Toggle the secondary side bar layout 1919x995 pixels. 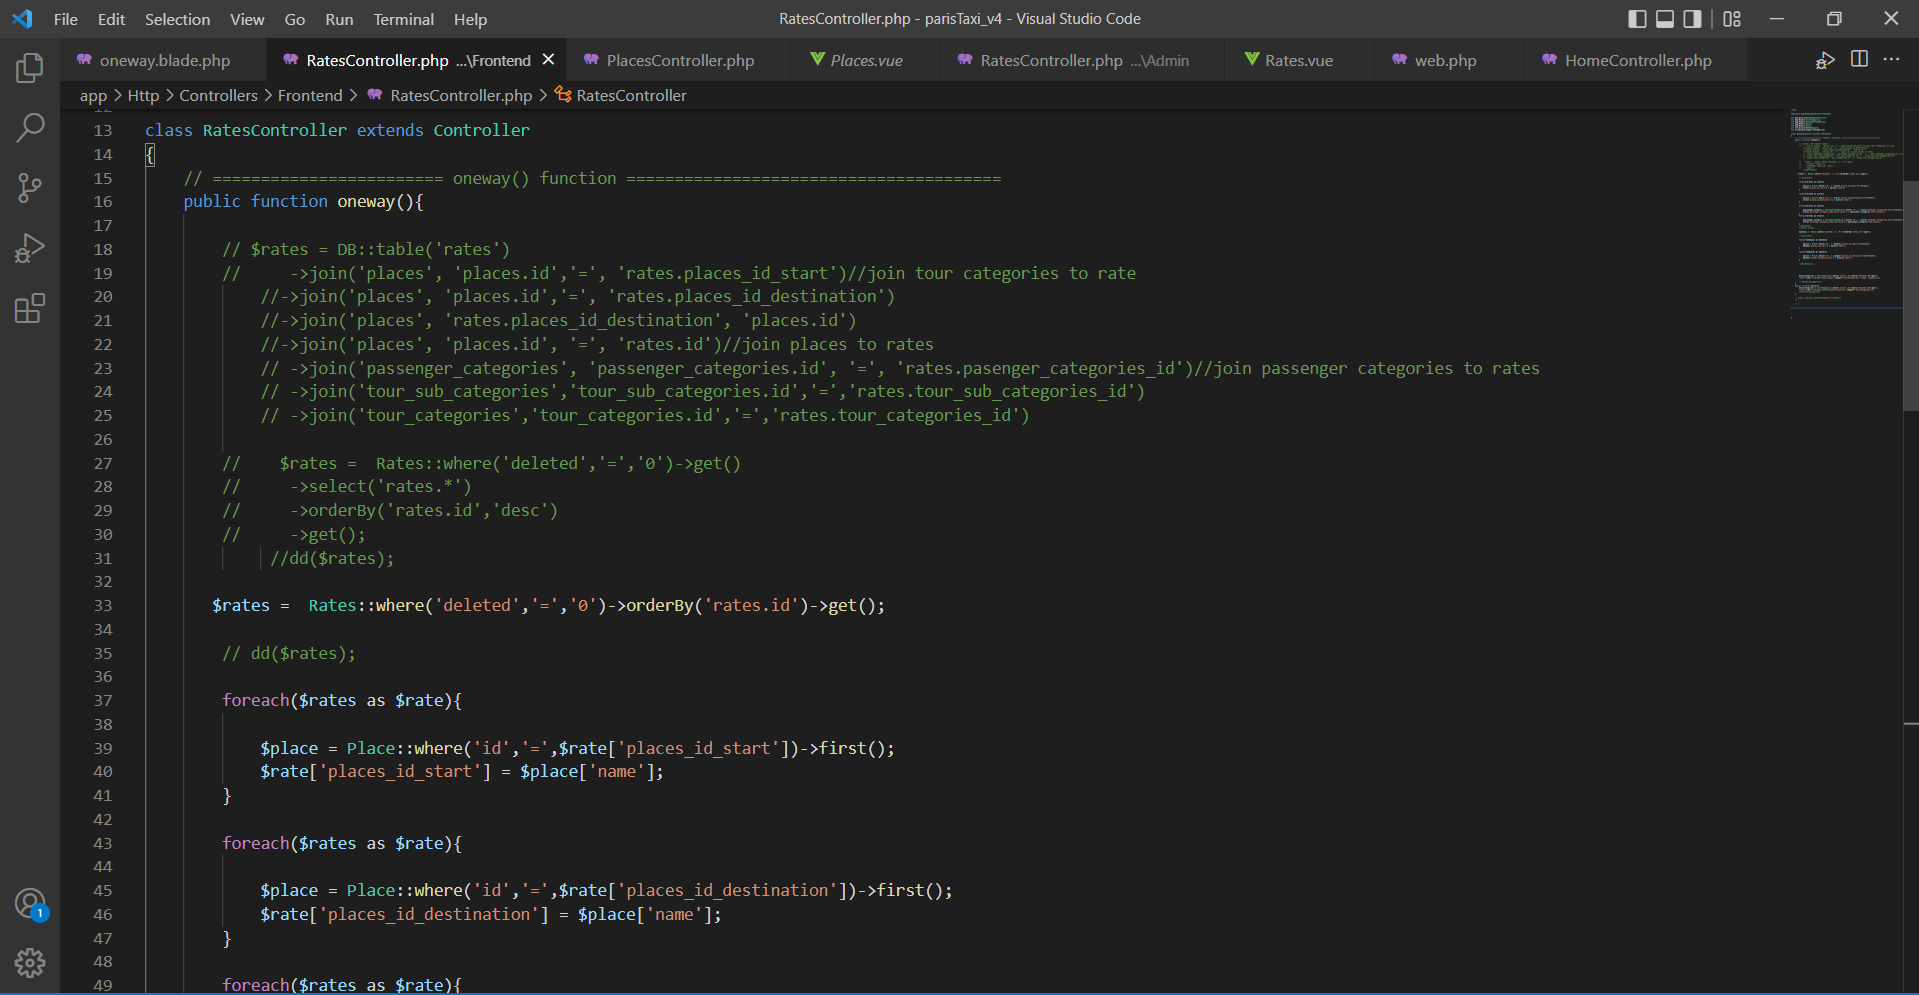(x=1692, y=19)
